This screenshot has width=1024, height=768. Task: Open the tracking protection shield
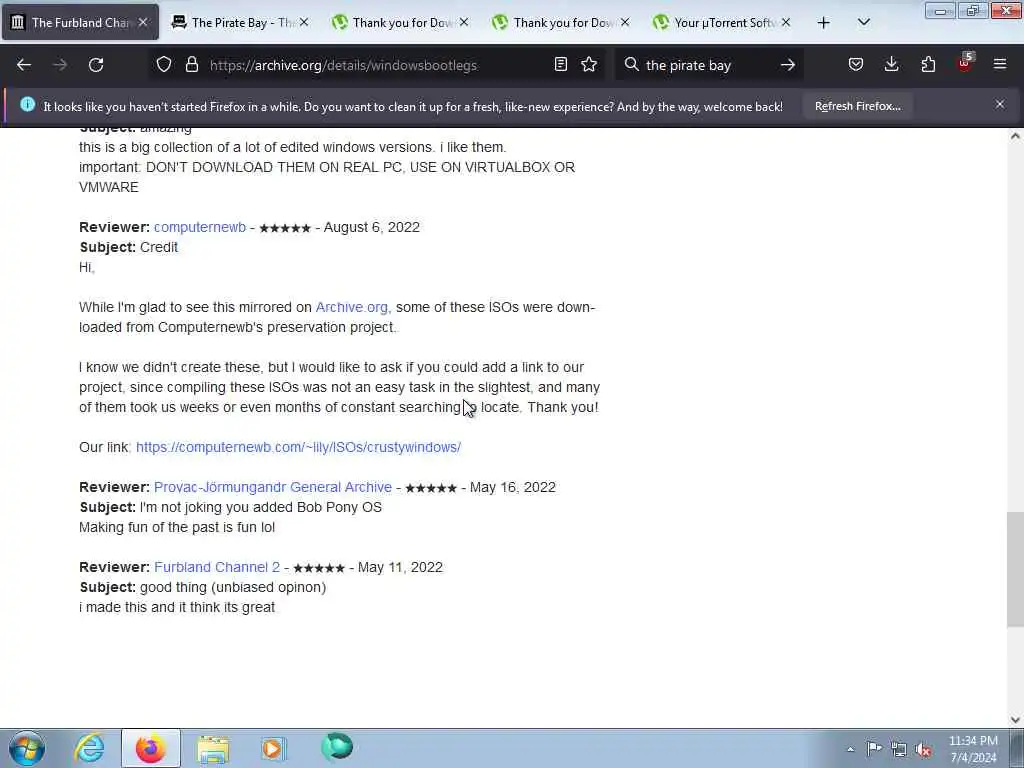(x=164, y=65)
